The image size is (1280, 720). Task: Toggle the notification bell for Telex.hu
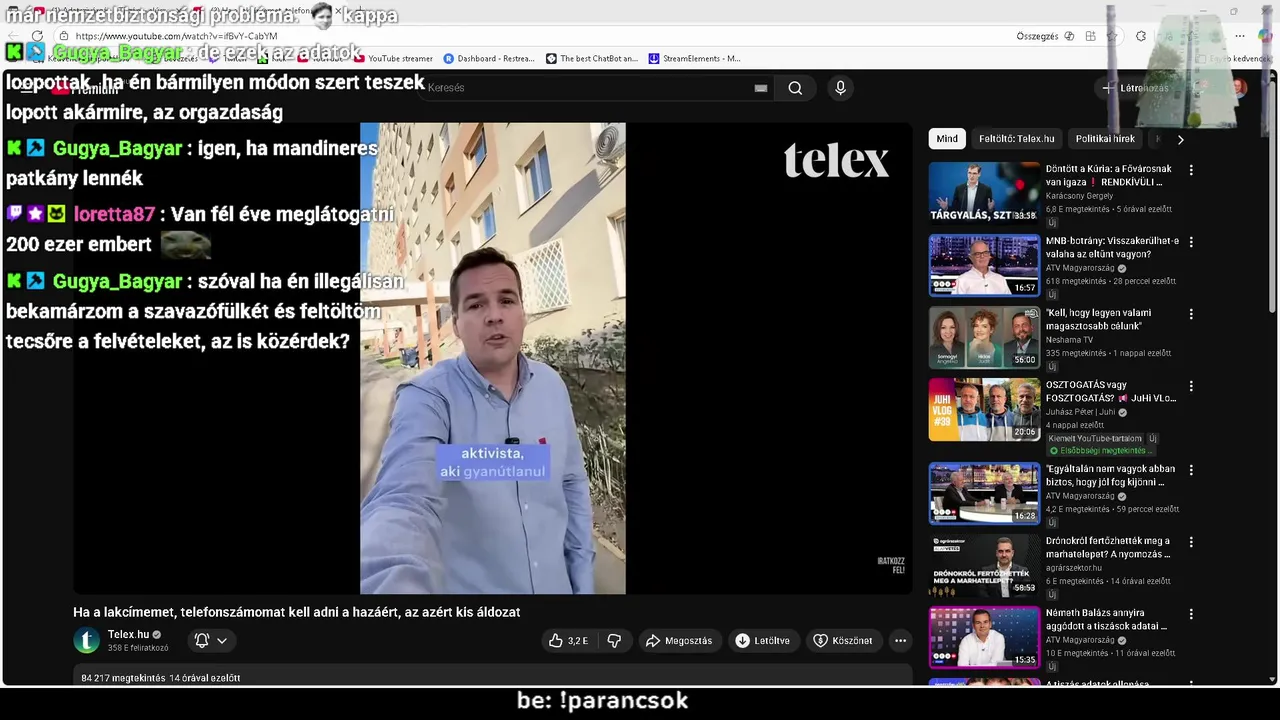202,640
